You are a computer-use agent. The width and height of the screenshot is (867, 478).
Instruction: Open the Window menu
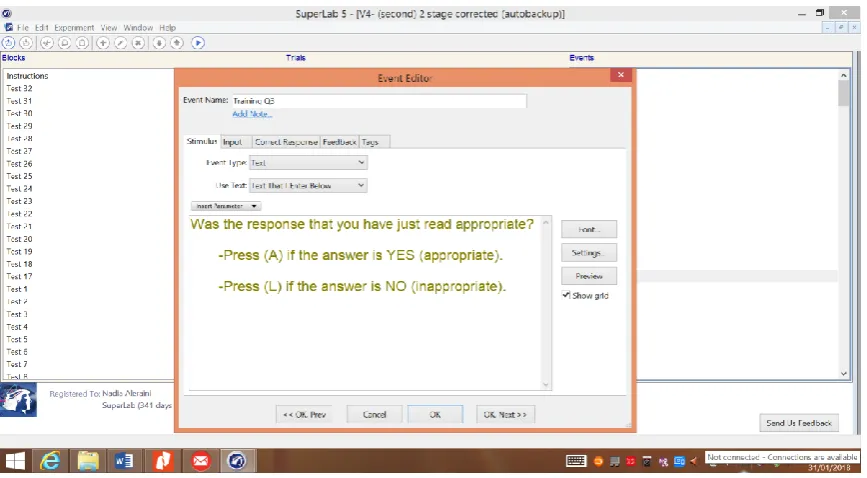coord(138,28)
